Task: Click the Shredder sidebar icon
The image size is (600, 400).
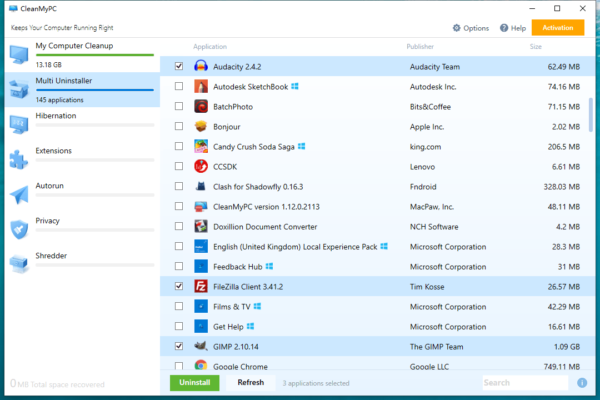Action: (19, 264)
